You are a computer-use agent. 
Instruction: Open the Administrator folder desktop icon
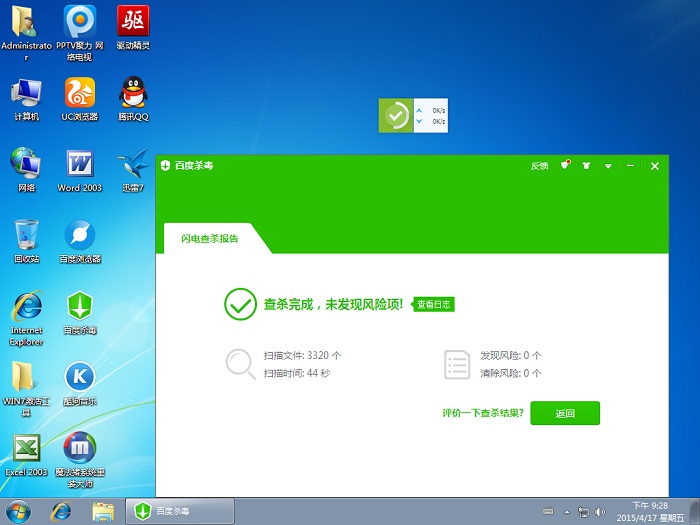26,32
